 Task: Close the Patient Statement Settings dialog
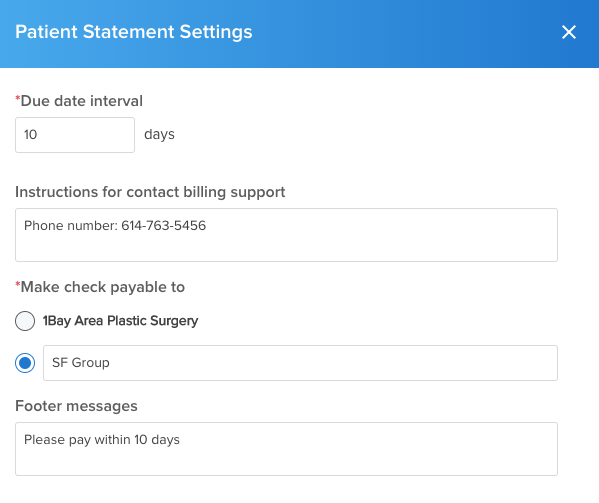point(569,32)
